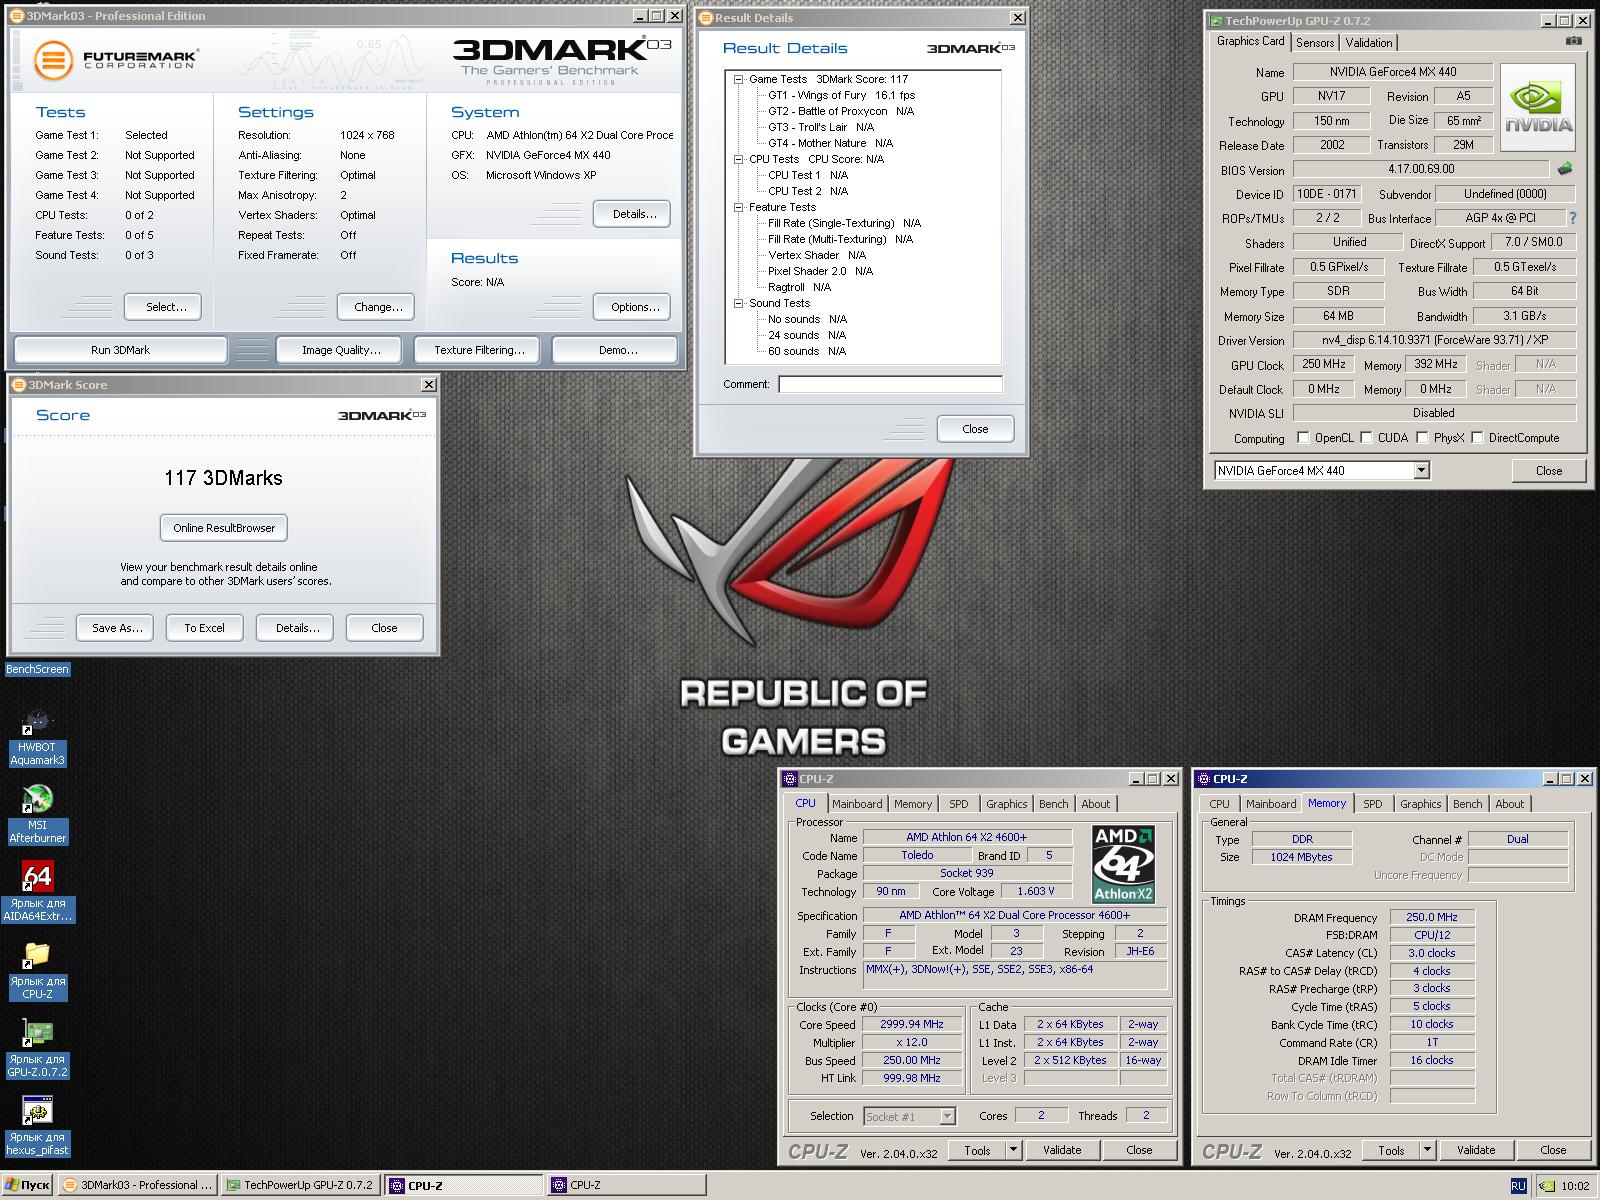This screenshot has width=1600, height=1200.
Task: Click the Bus Interface question mark
Action: point(1573,218)
